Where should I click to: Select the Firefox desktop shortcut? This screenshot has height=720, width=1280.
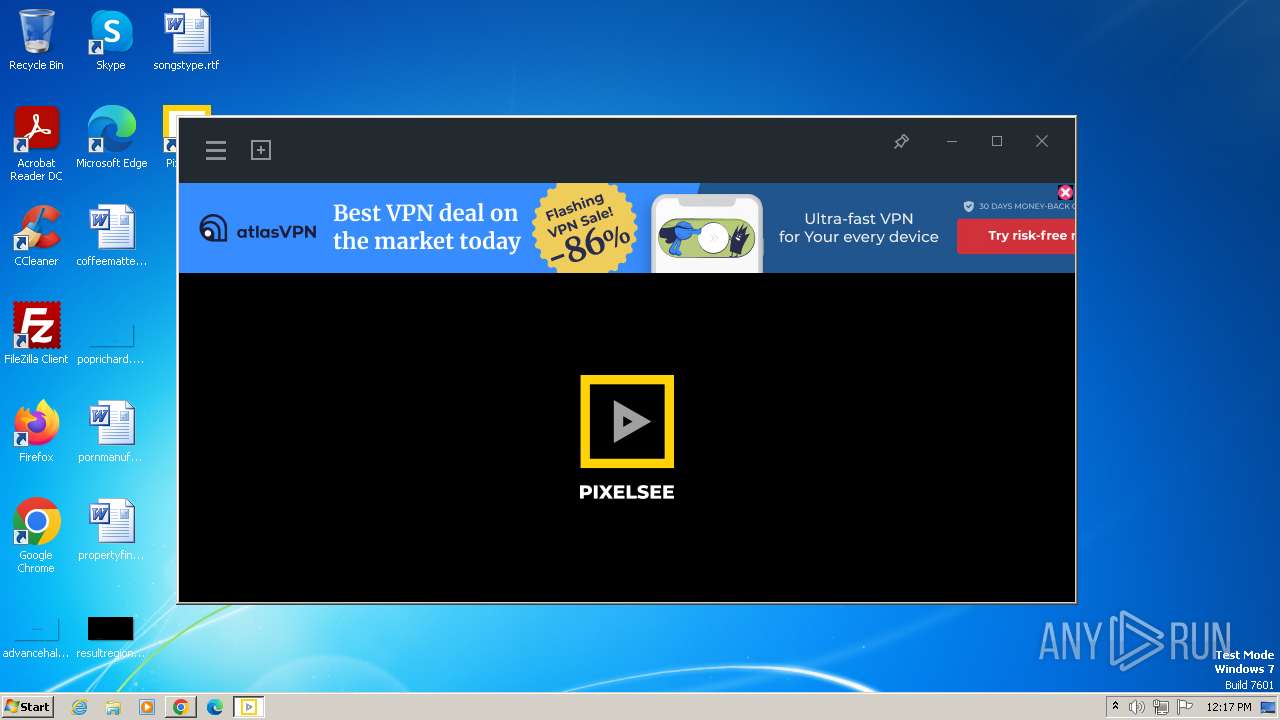click(36, 432)
